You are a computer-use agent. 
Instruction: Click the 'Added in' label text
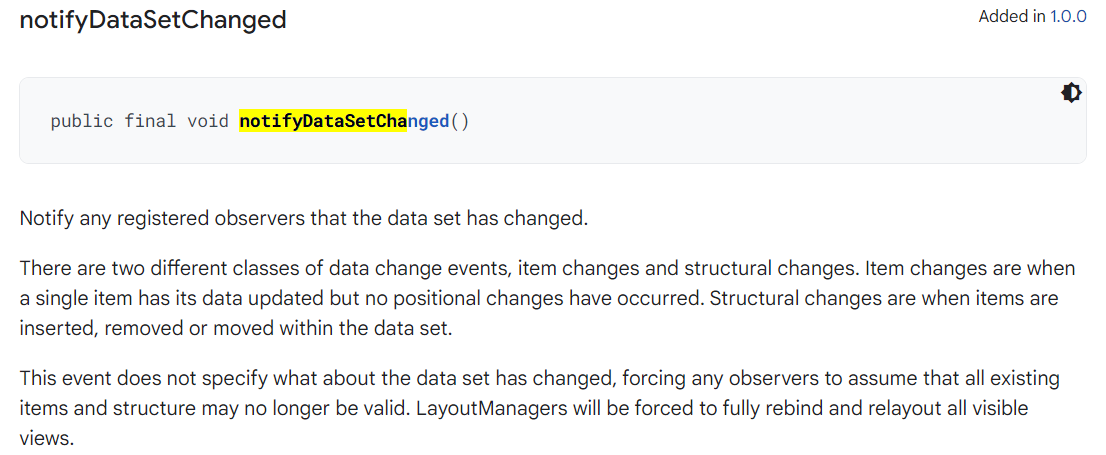tap(1012, 17)
